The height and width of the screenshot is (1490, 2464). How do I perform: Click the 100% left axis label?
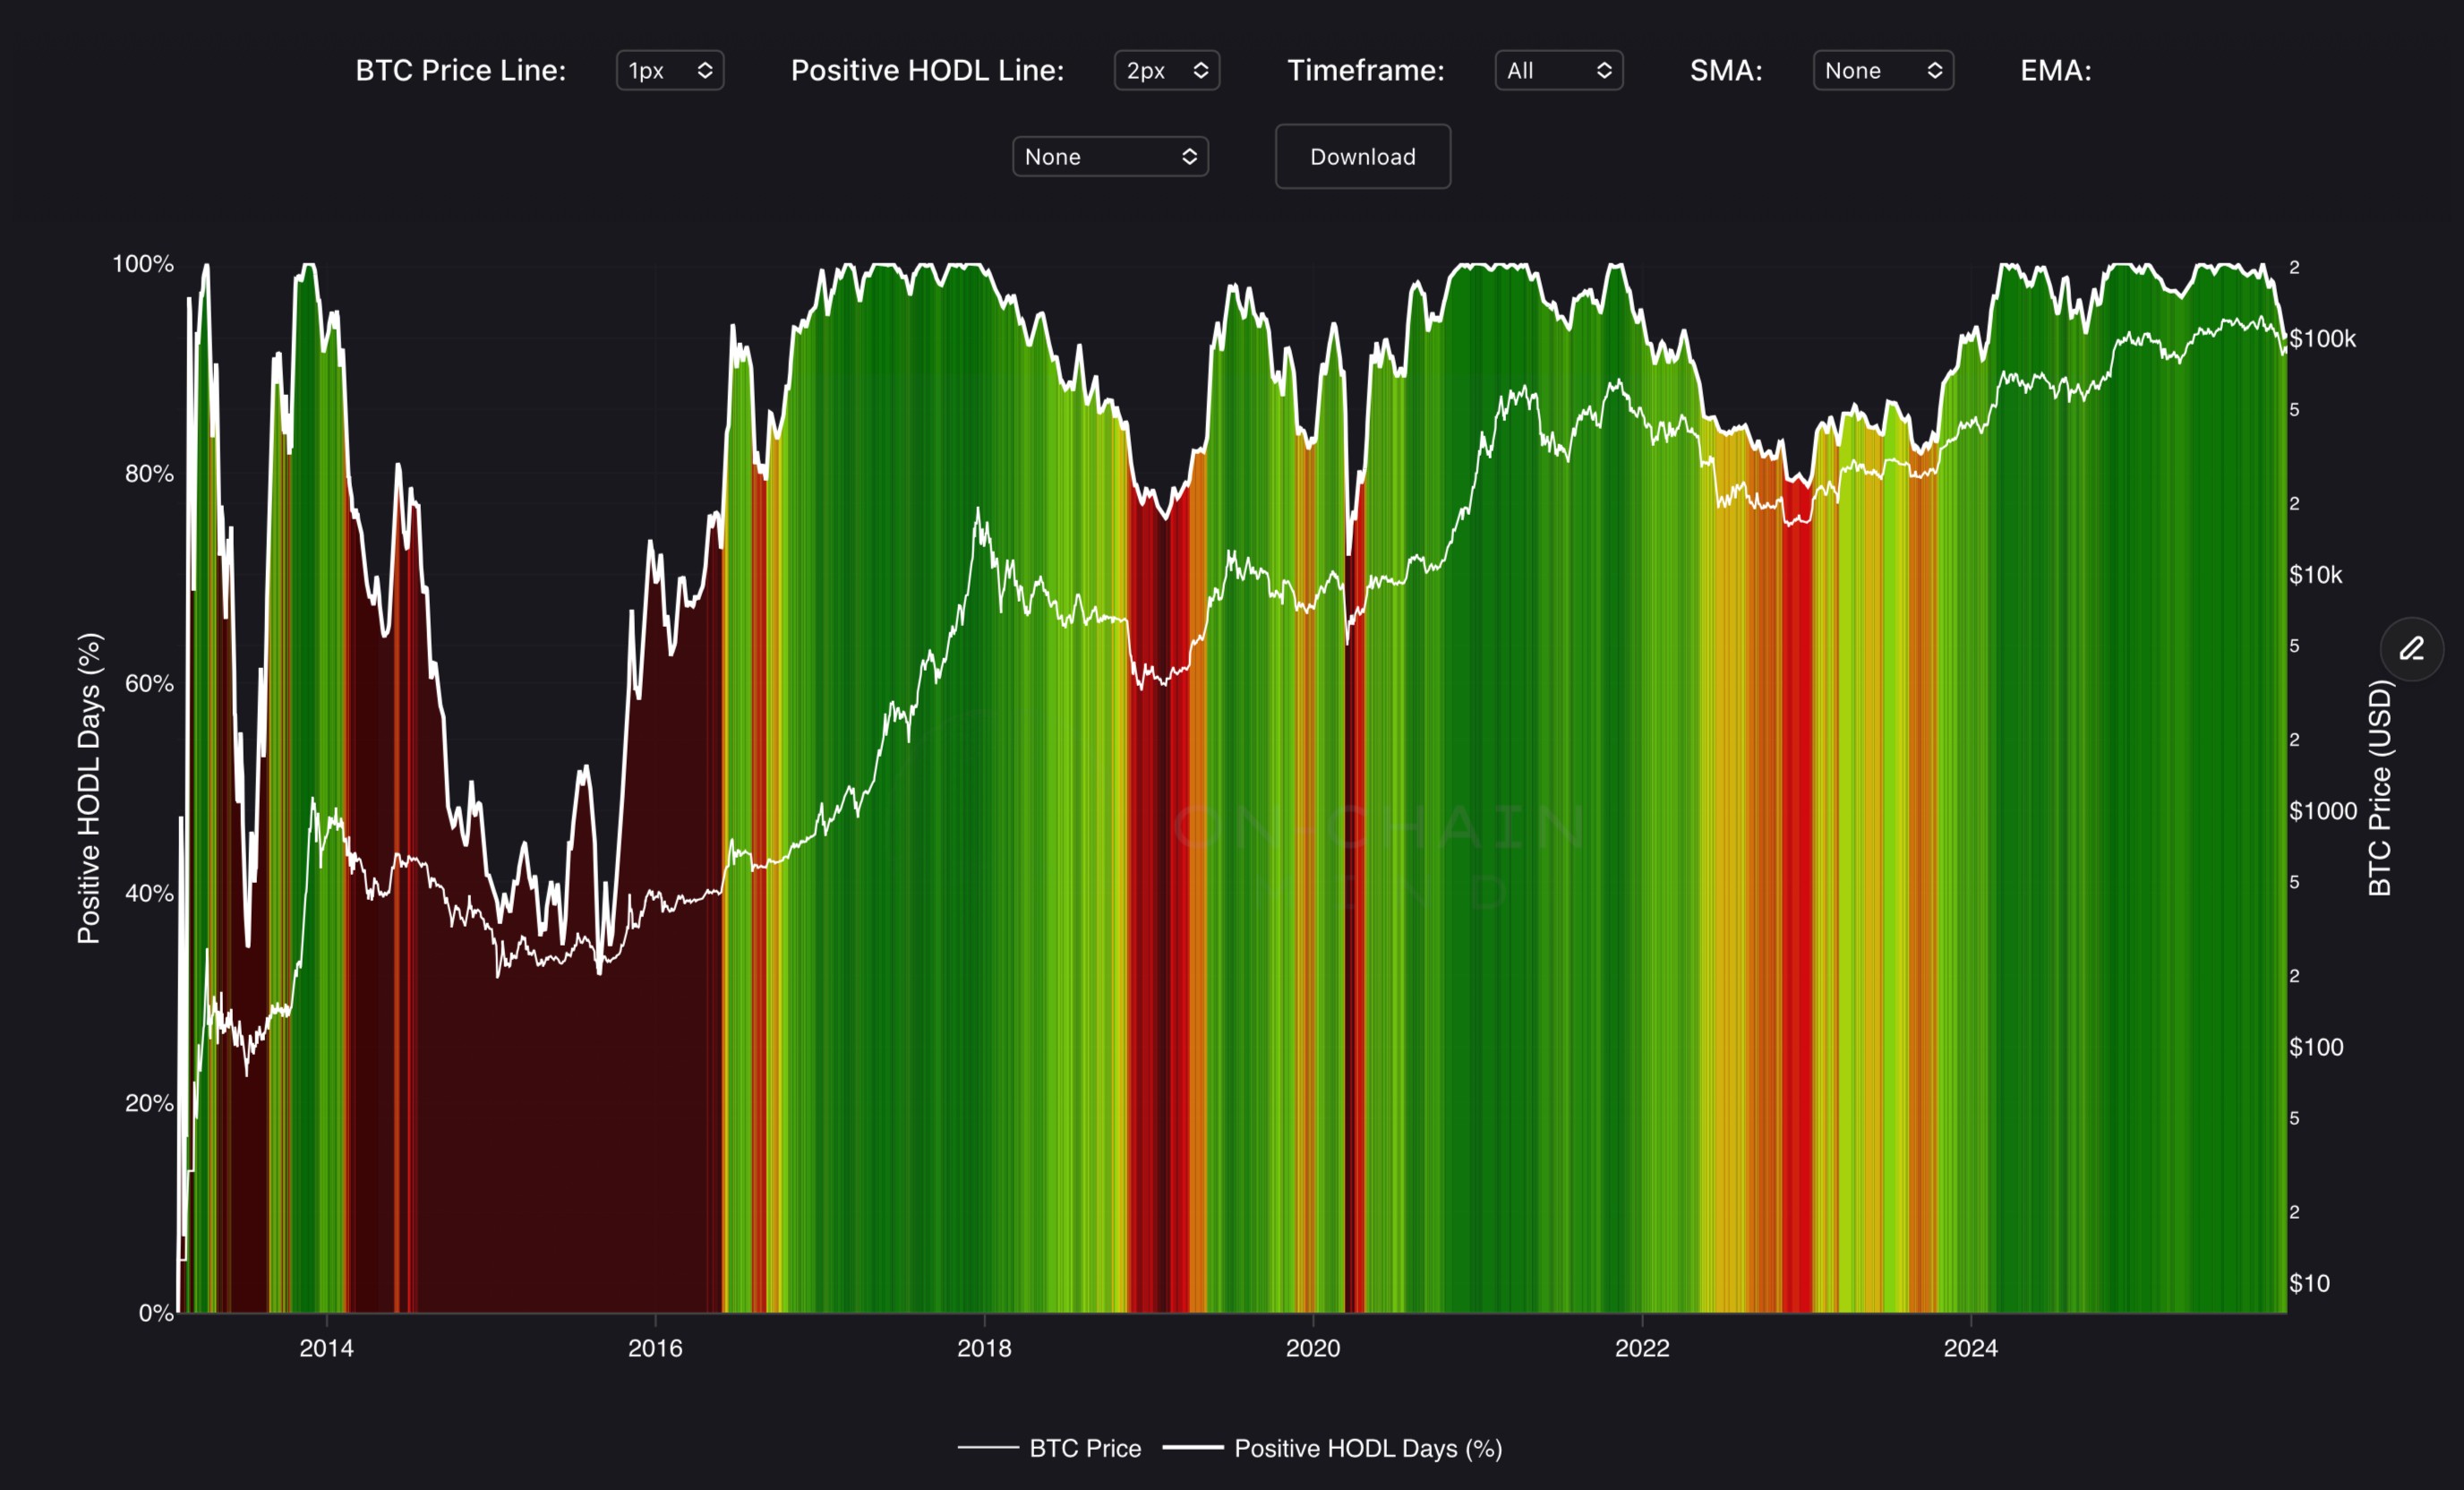(x=143, y=264)
